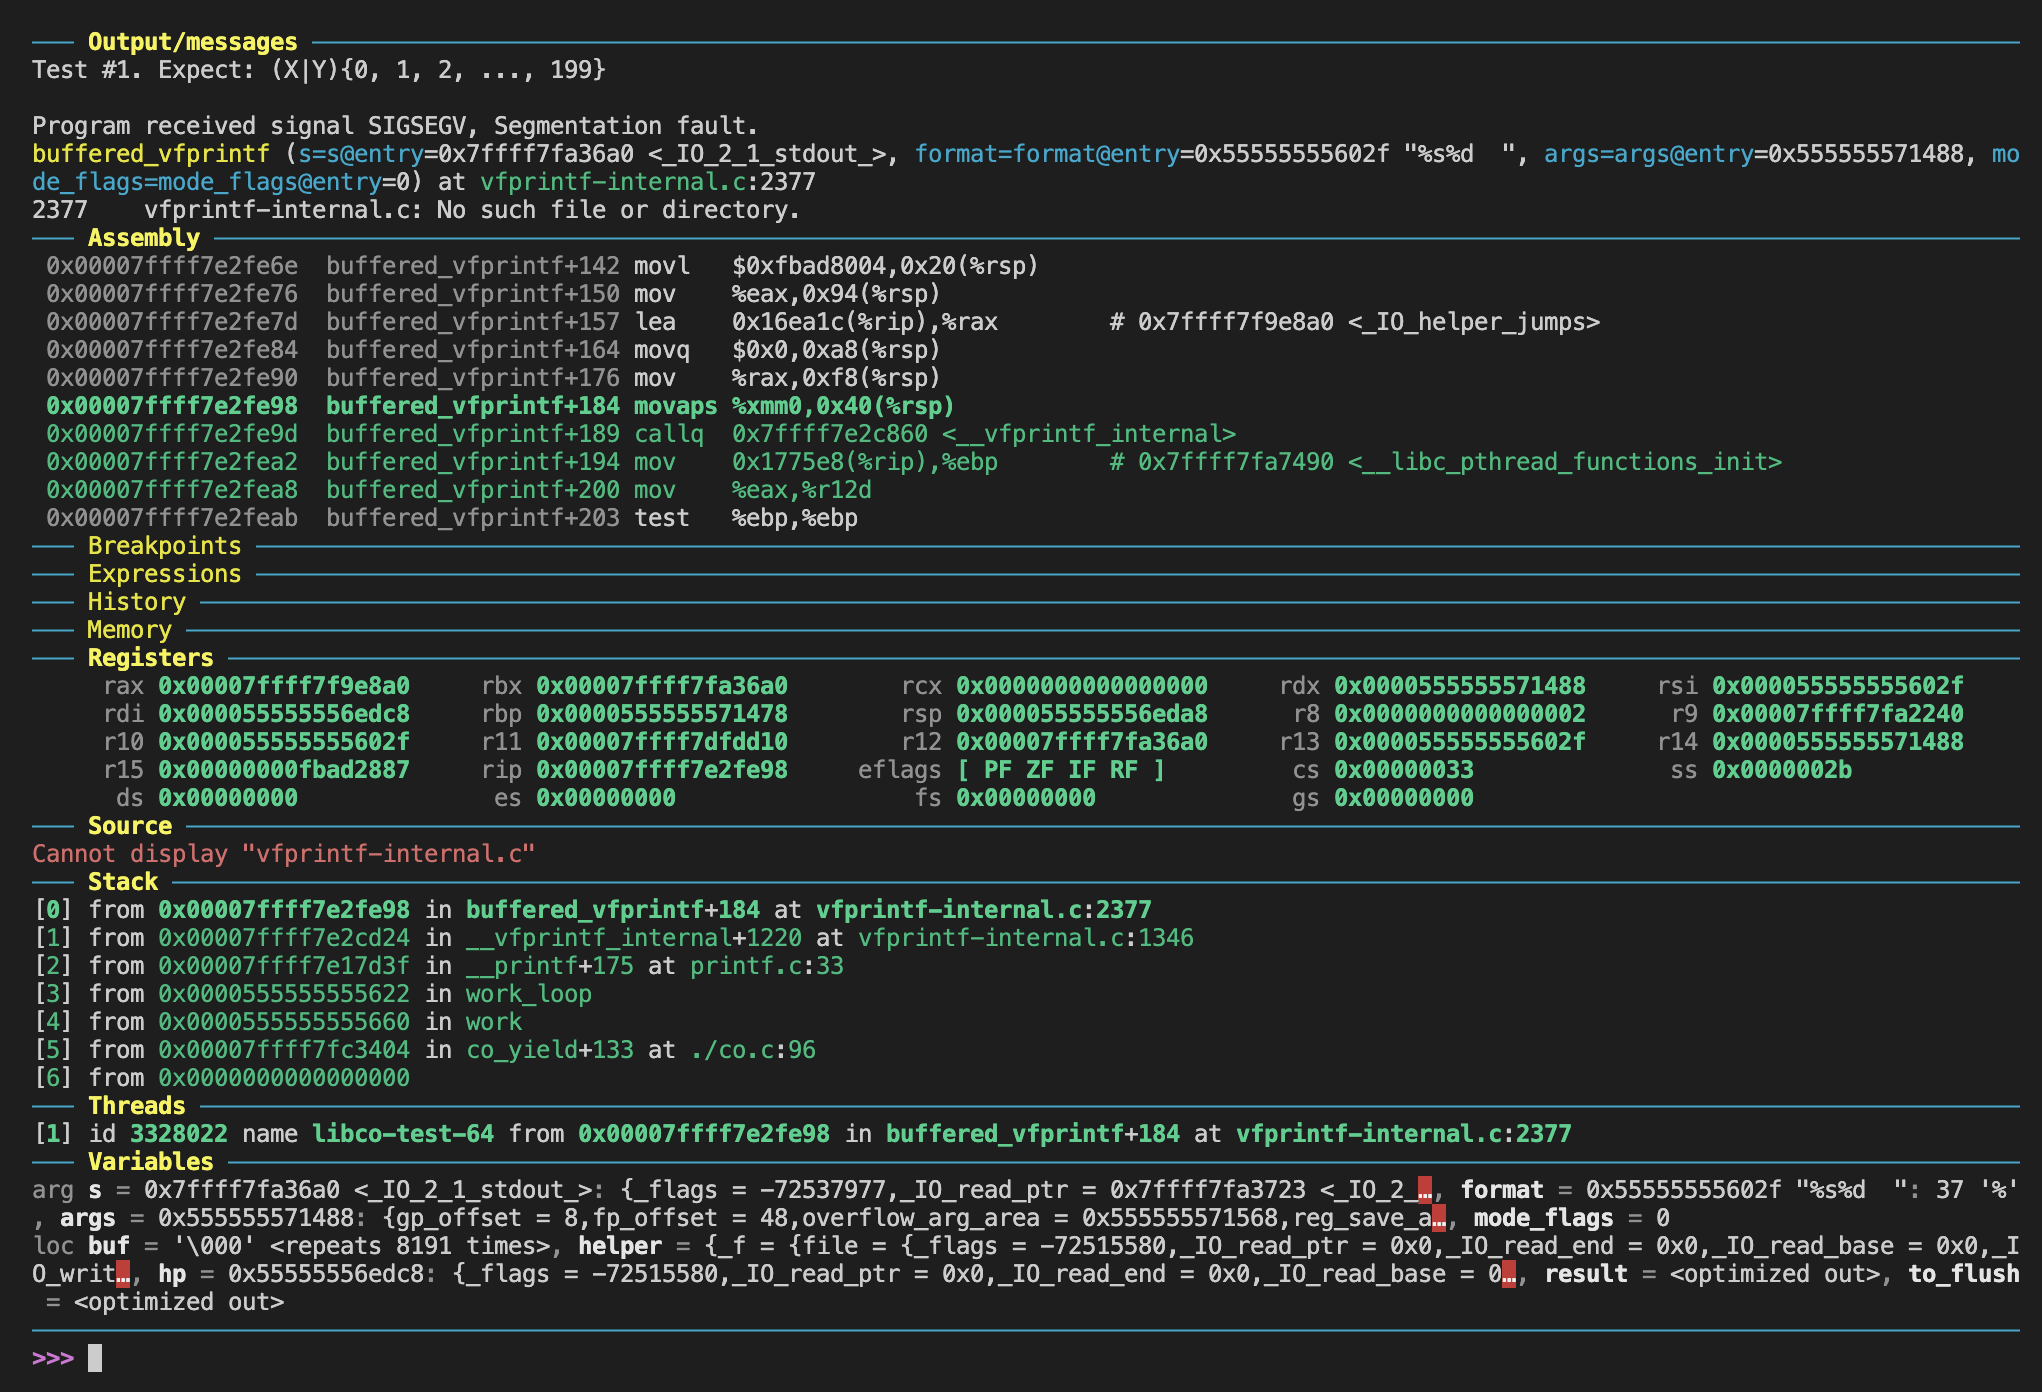Click the rsp register value 0x000055555556eda8
This screenshot has width=2042, height=1392.
[1082, 714]
